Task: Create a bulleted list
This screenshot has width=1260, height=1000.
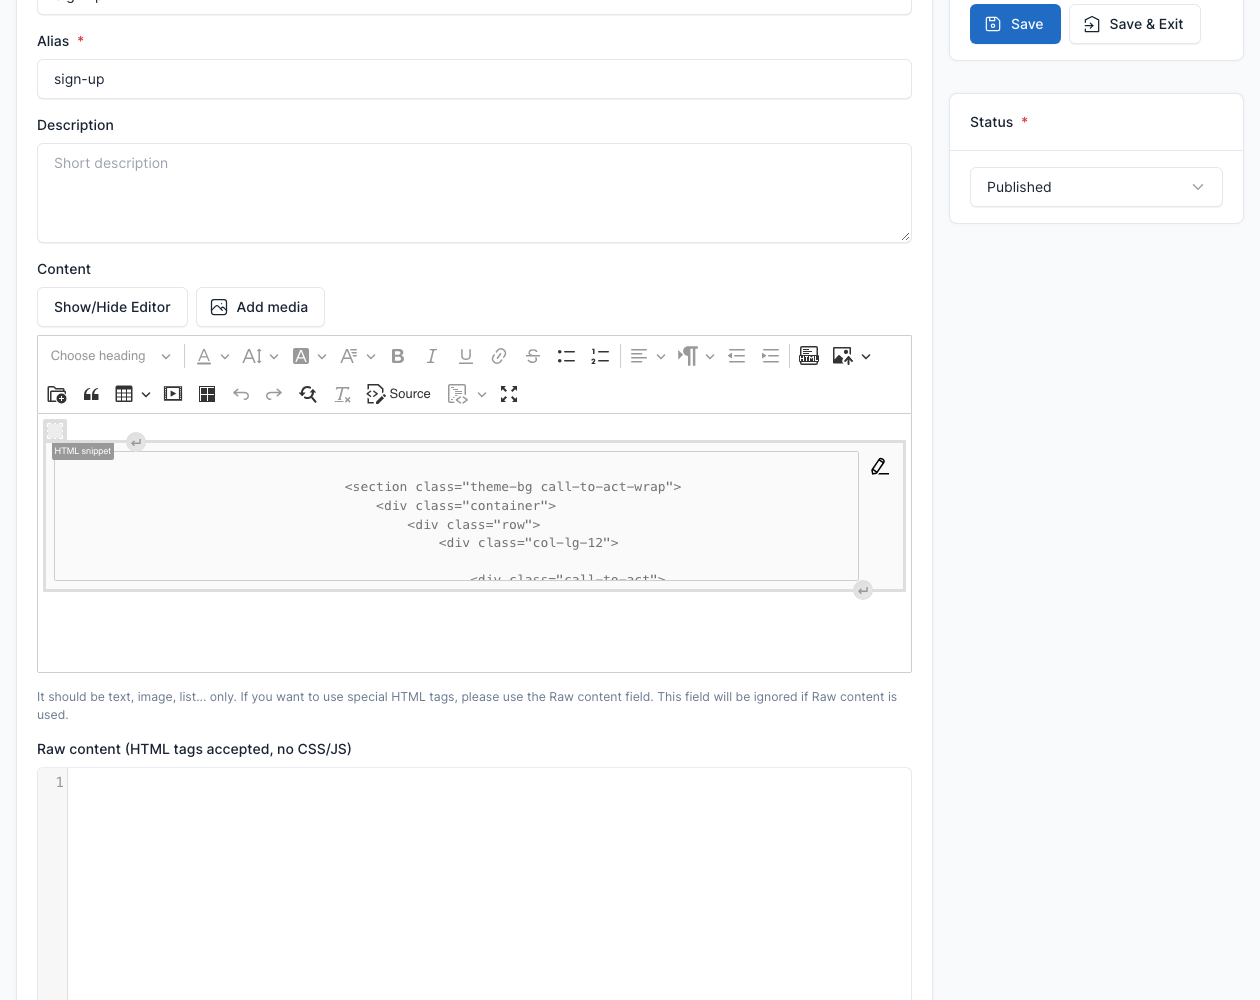Action: [x=566, y=356]
